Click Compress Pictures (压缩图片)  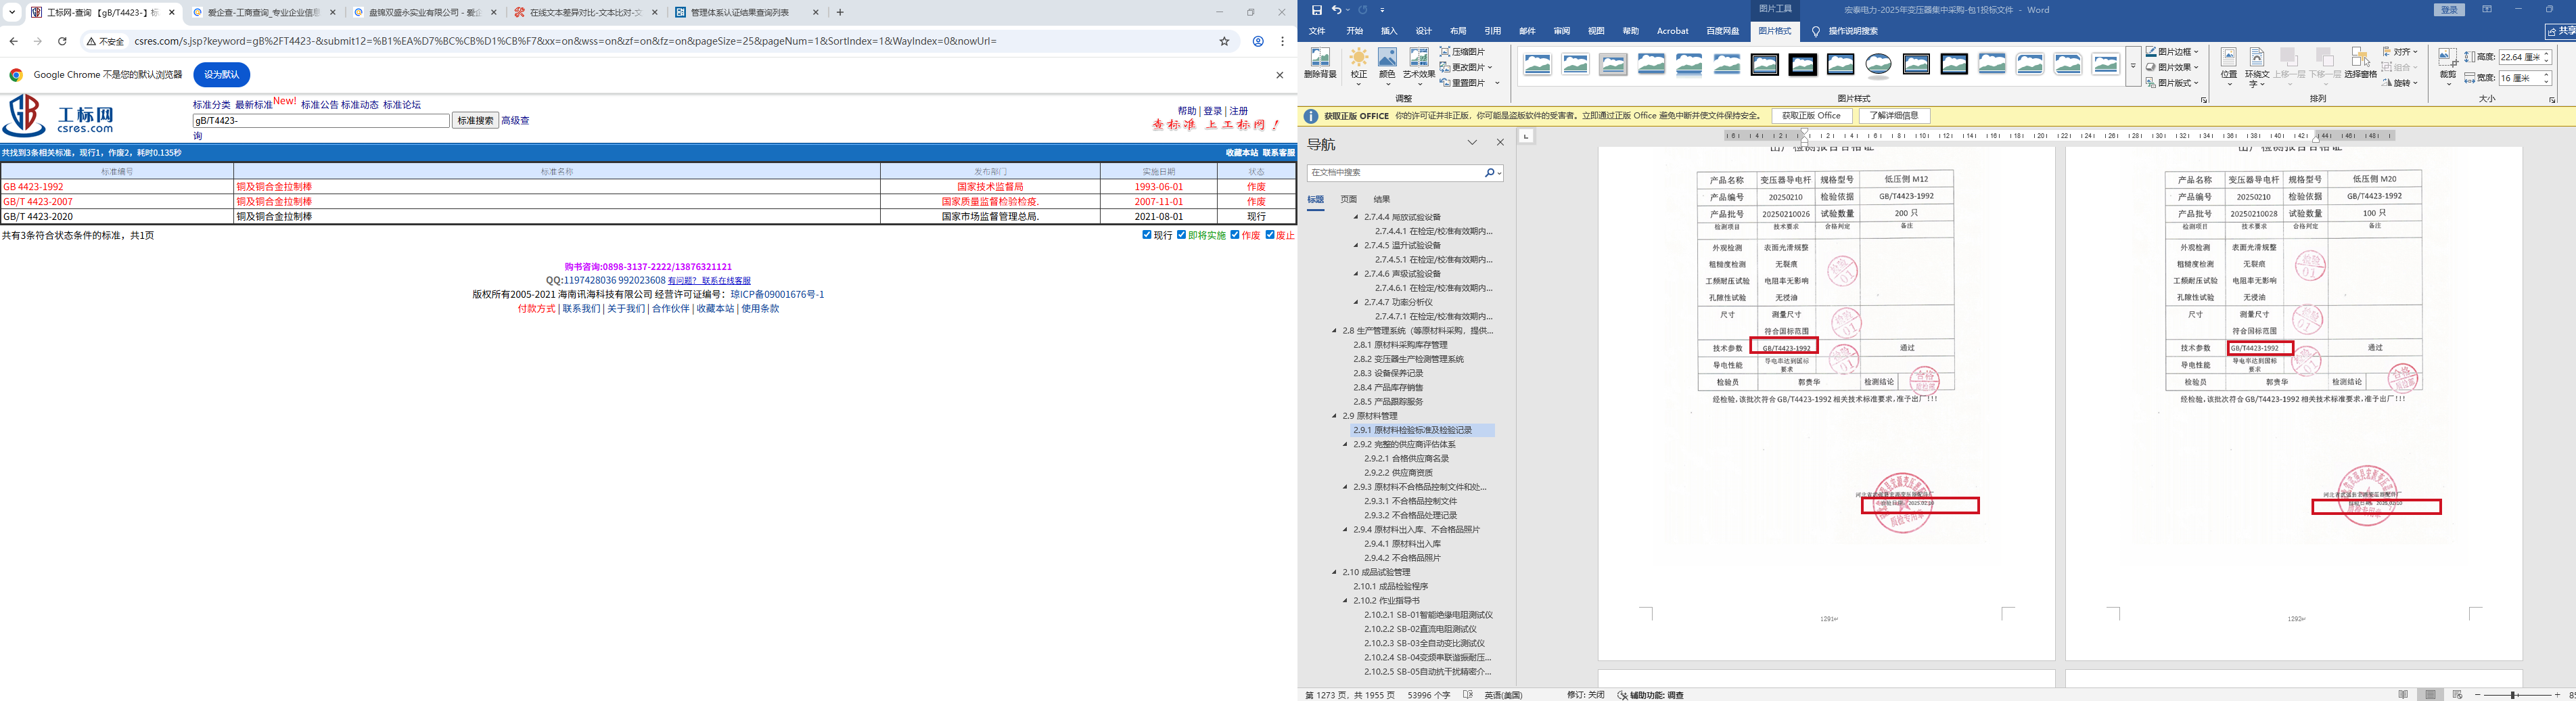tap(1463, 52)
